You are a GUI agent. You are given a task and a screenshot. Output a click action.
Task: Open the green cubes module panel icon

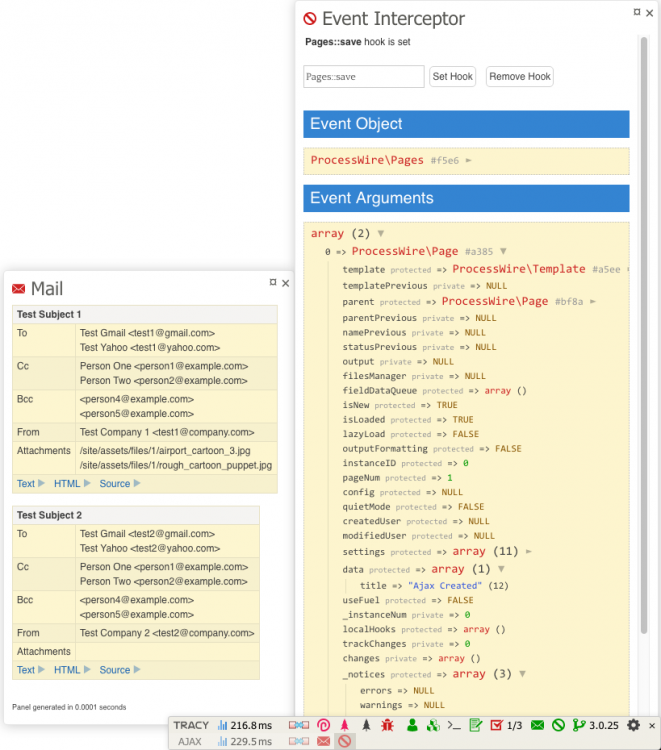pyautogui.click(x=433, y=725)
